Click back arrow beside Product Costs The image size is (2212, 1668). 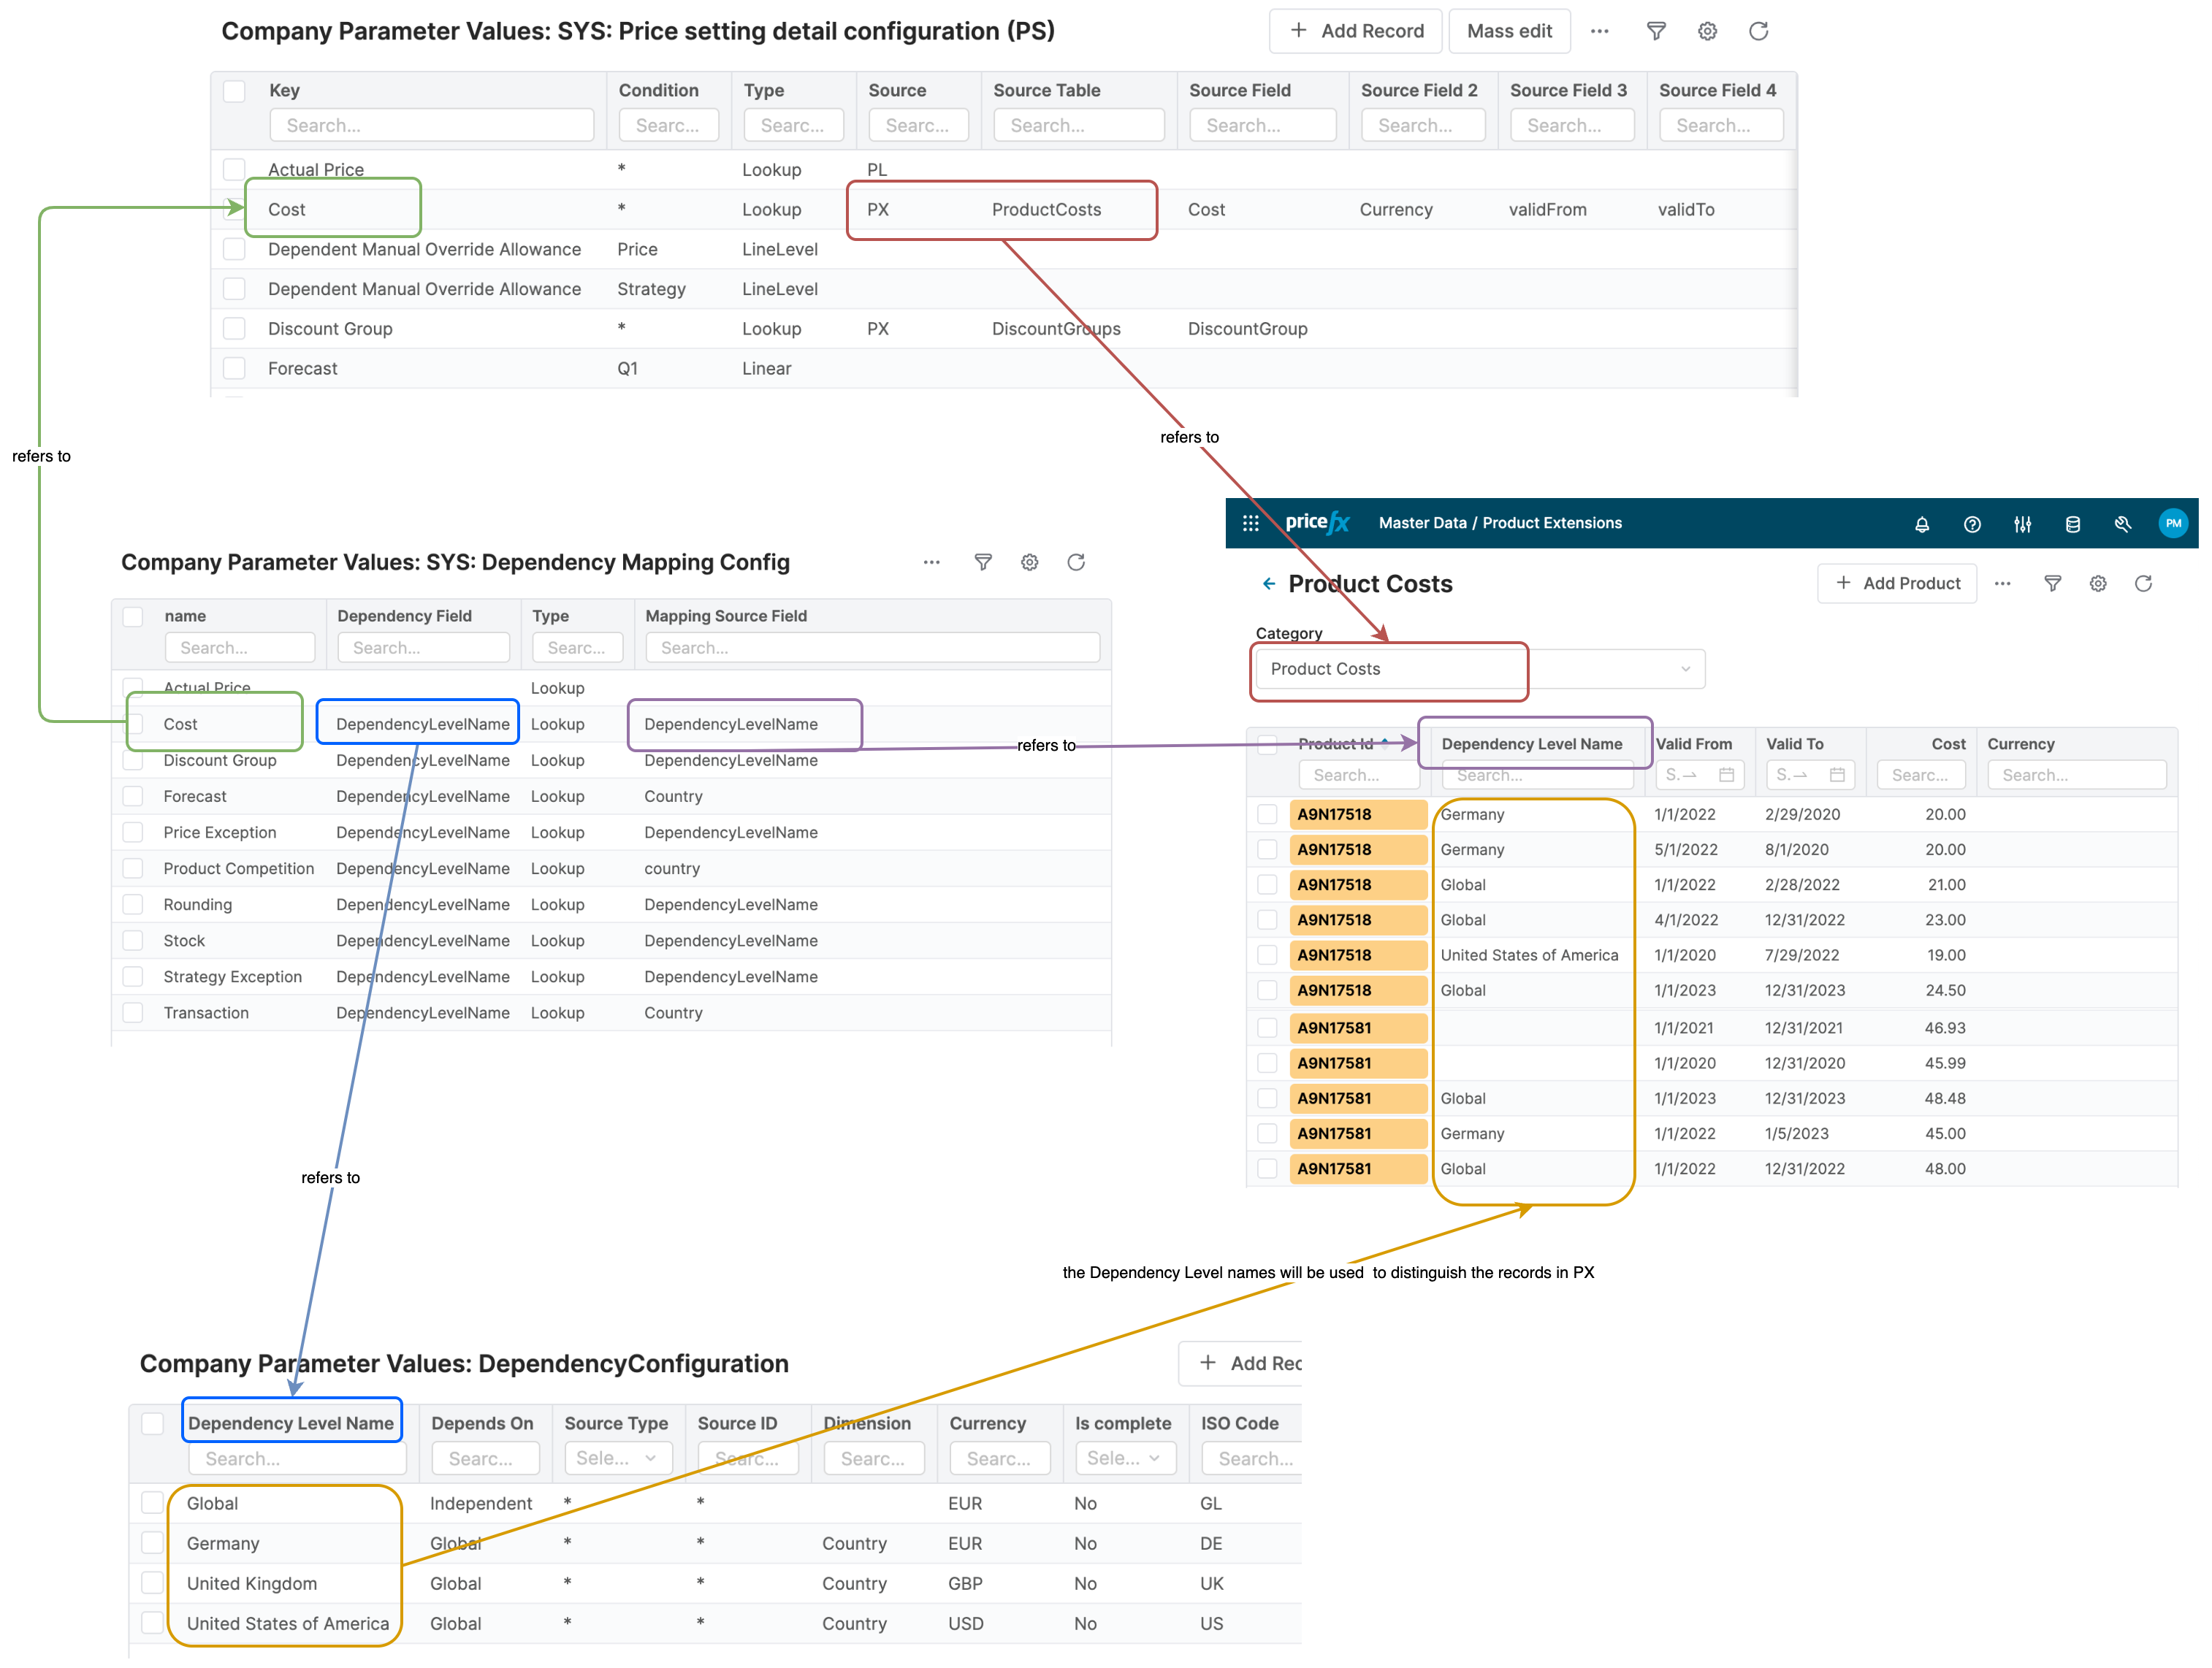tap(1268, 584)
